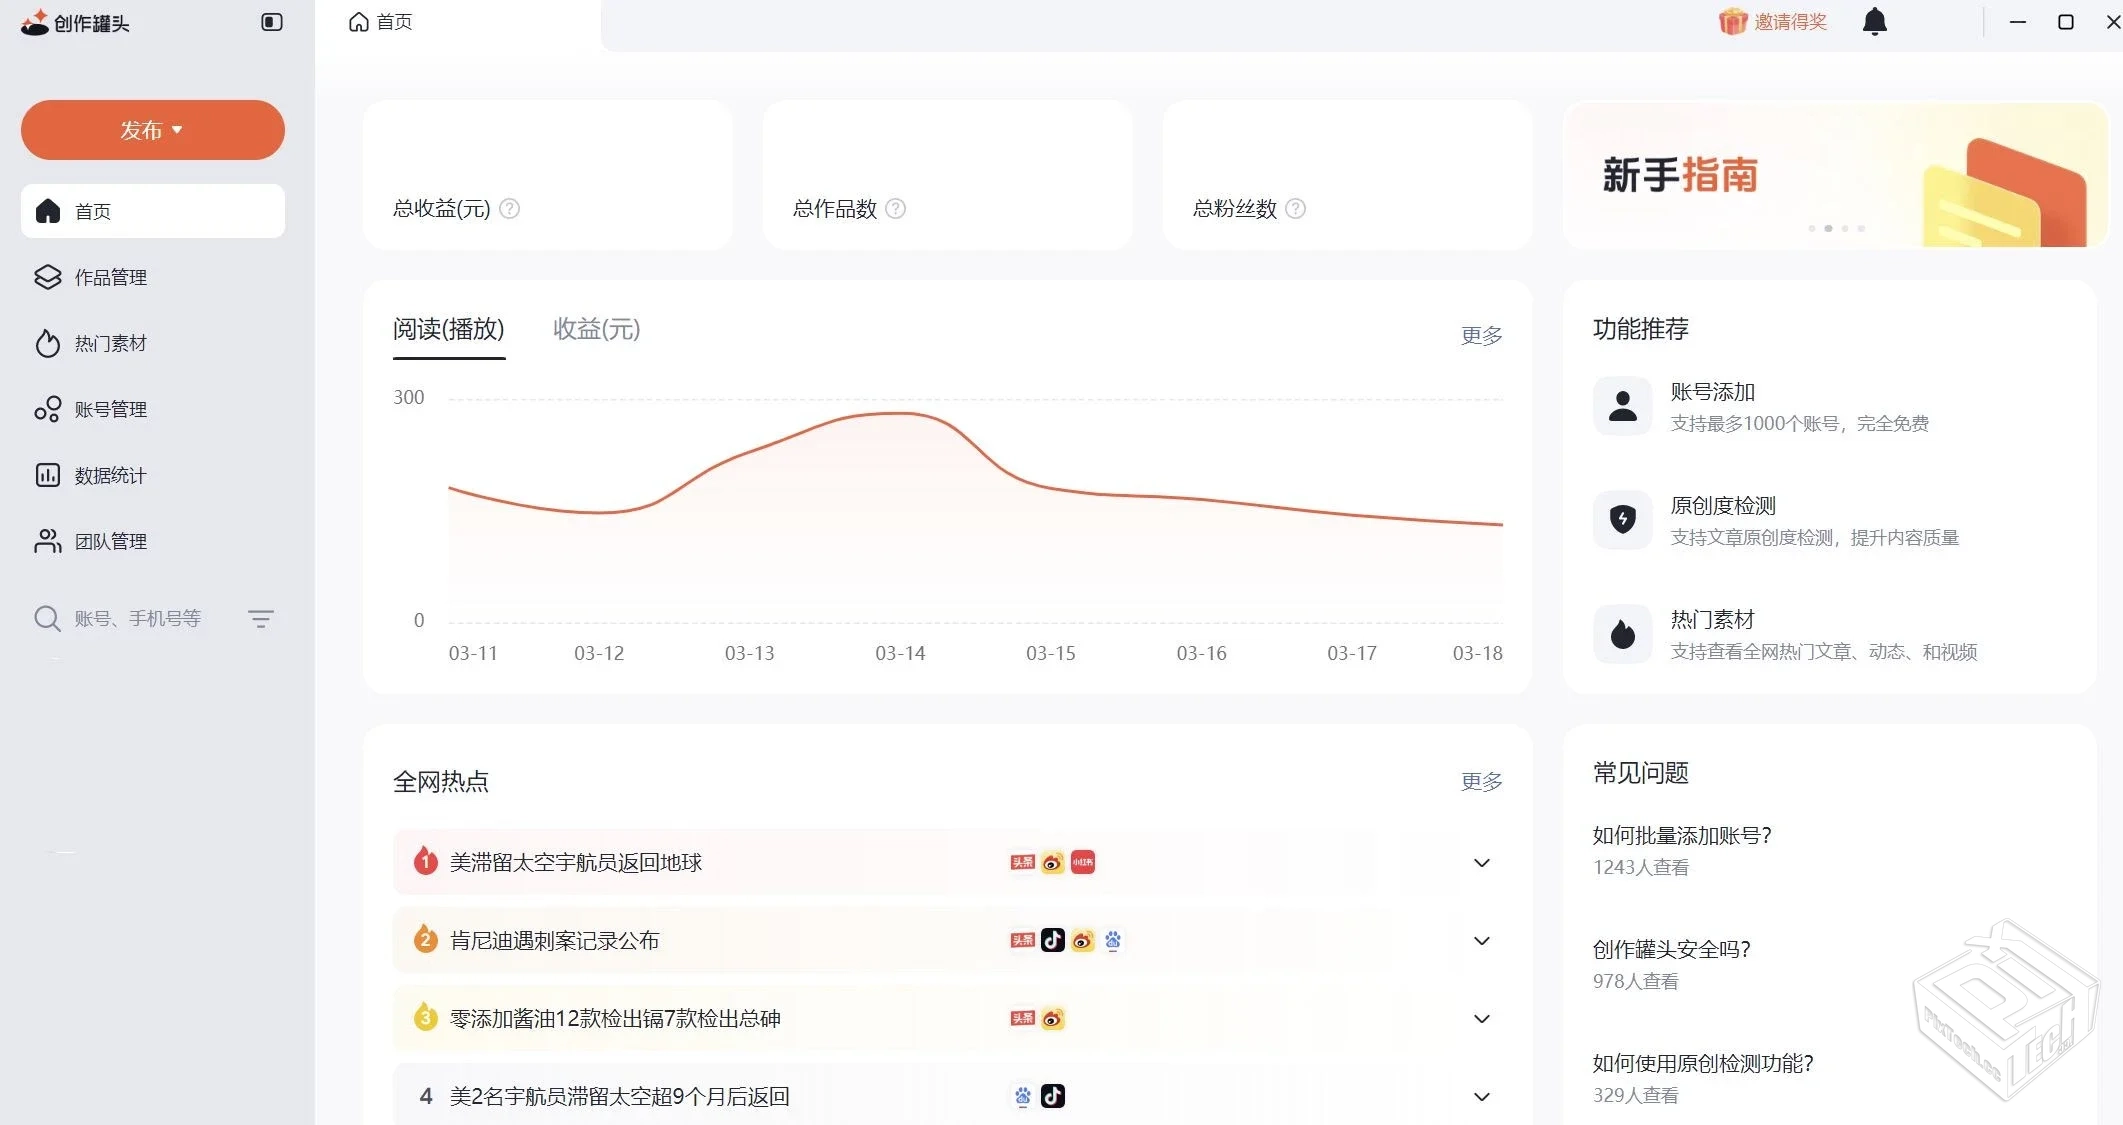Click the 邀请得奖 gift icon
The height and width of the screenshot is (1125, 2123).
coord(1732,21)
